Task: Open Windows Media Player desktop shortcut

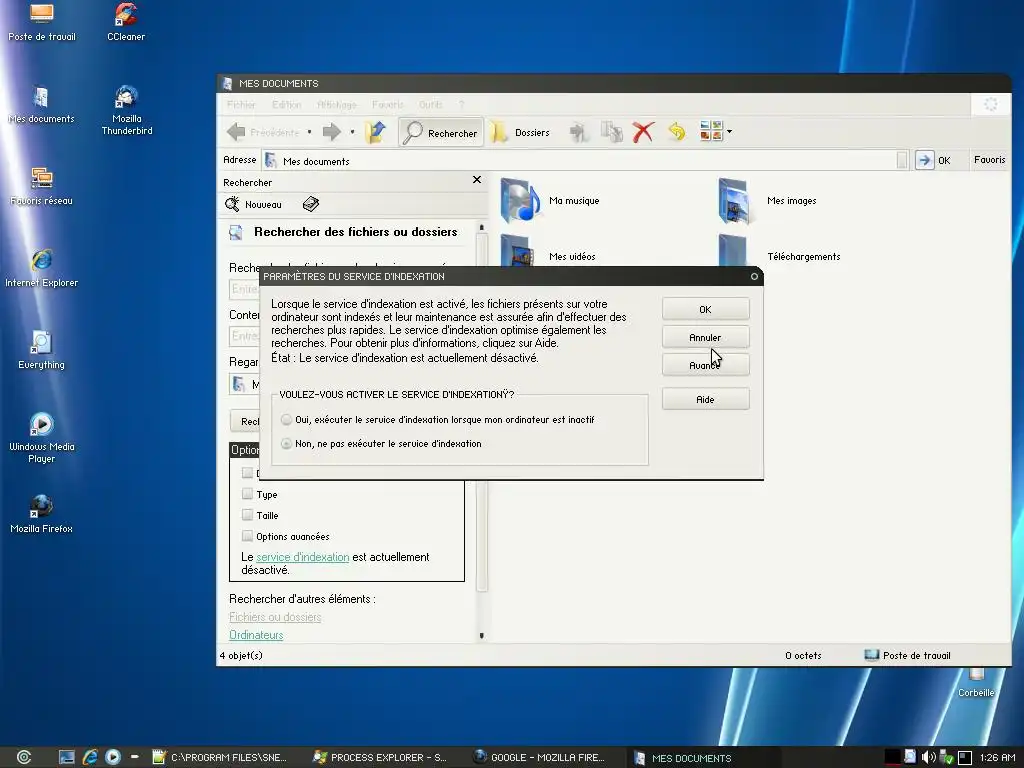Action: (41, 438)
